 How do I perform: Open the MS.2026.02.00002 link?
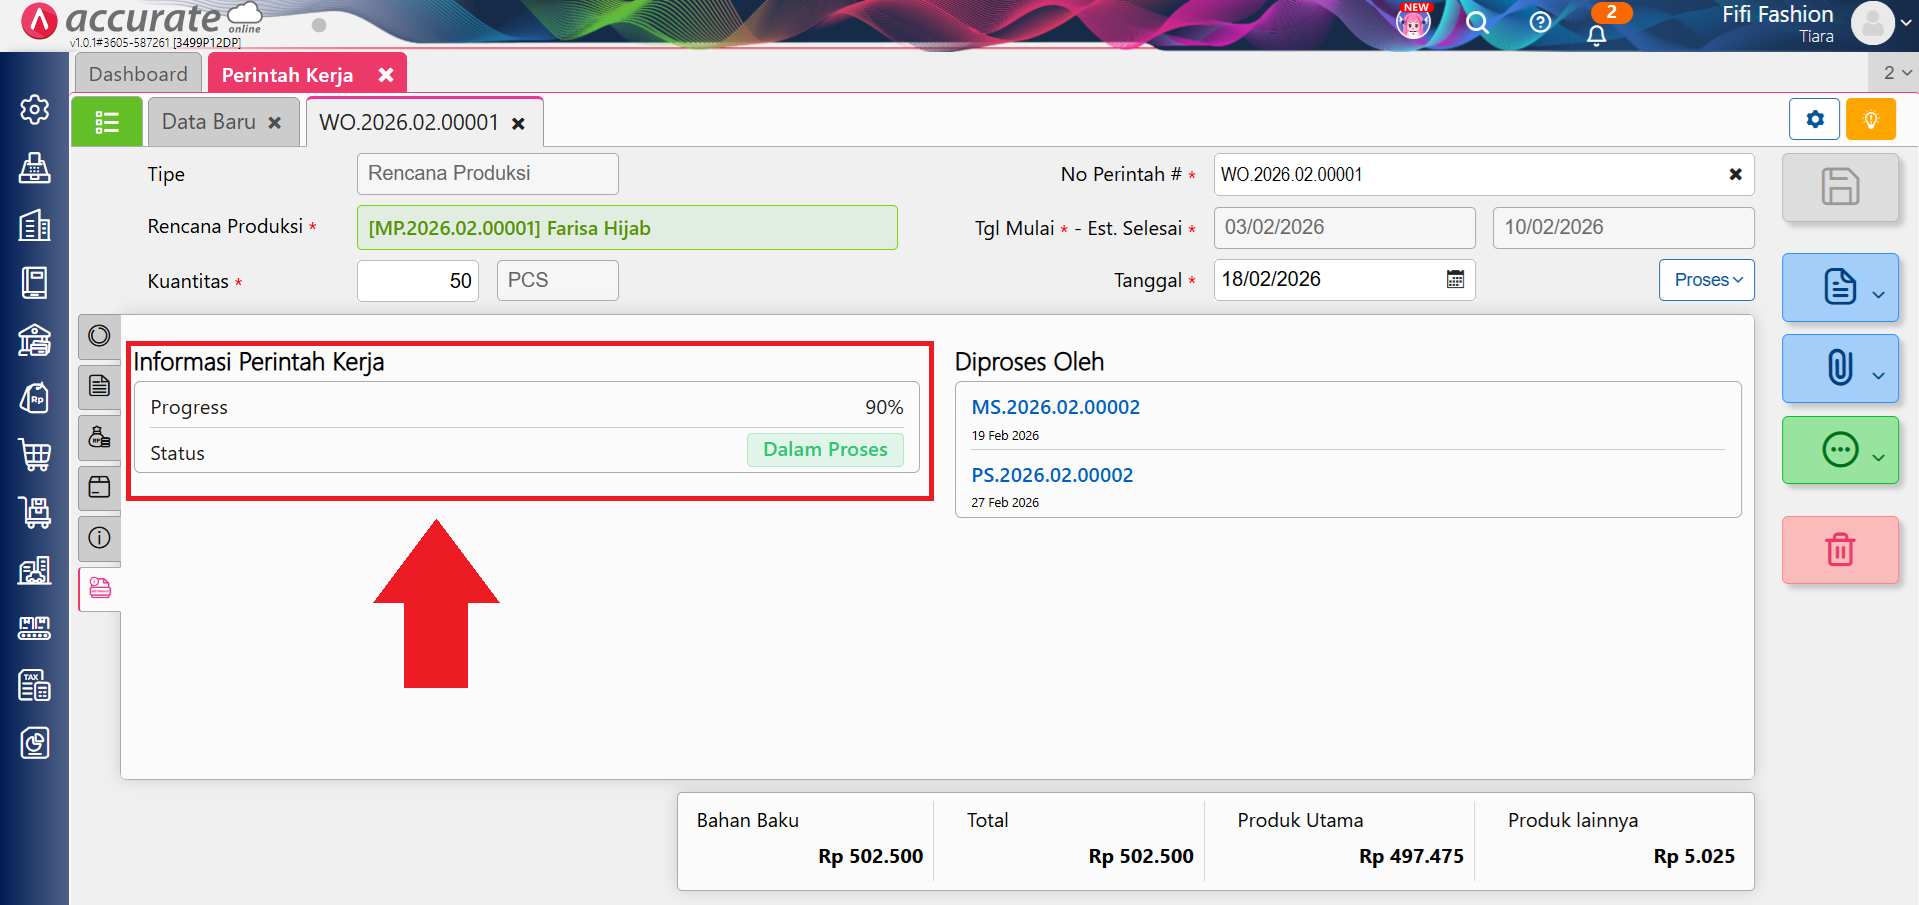tap(1055, 407)
